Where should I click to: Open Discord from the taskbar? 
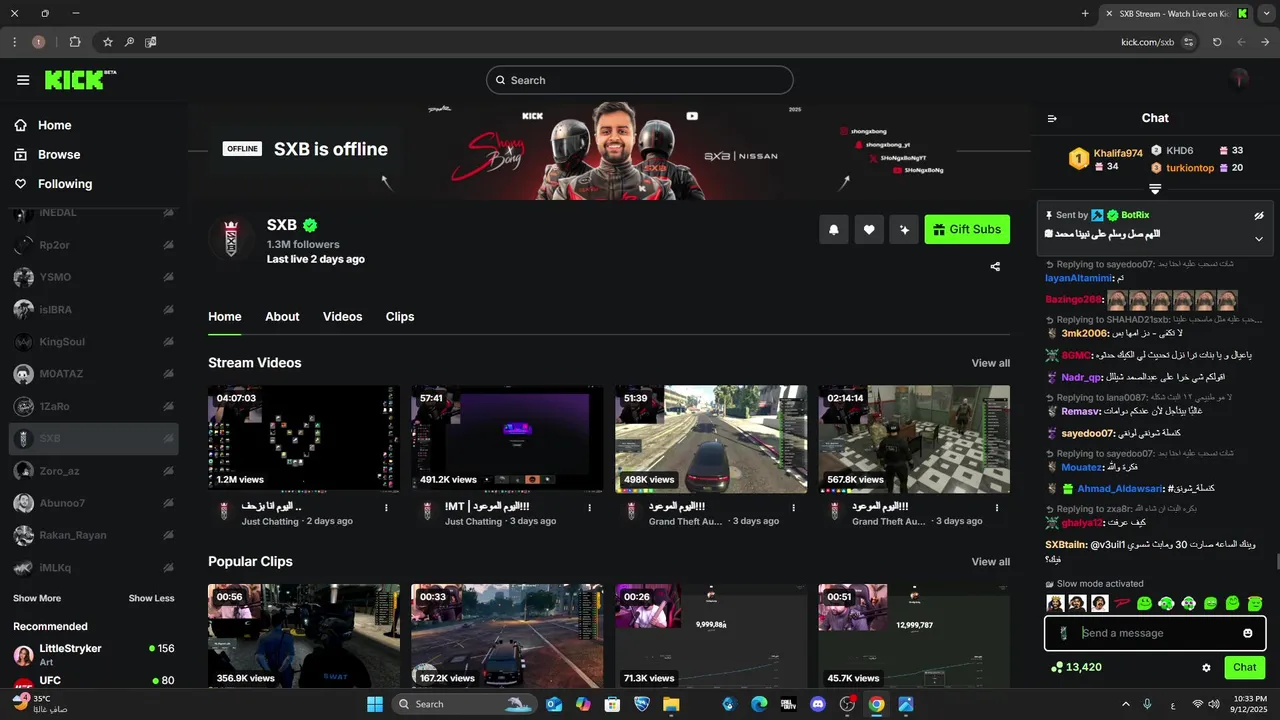click(x=819, y=704)
